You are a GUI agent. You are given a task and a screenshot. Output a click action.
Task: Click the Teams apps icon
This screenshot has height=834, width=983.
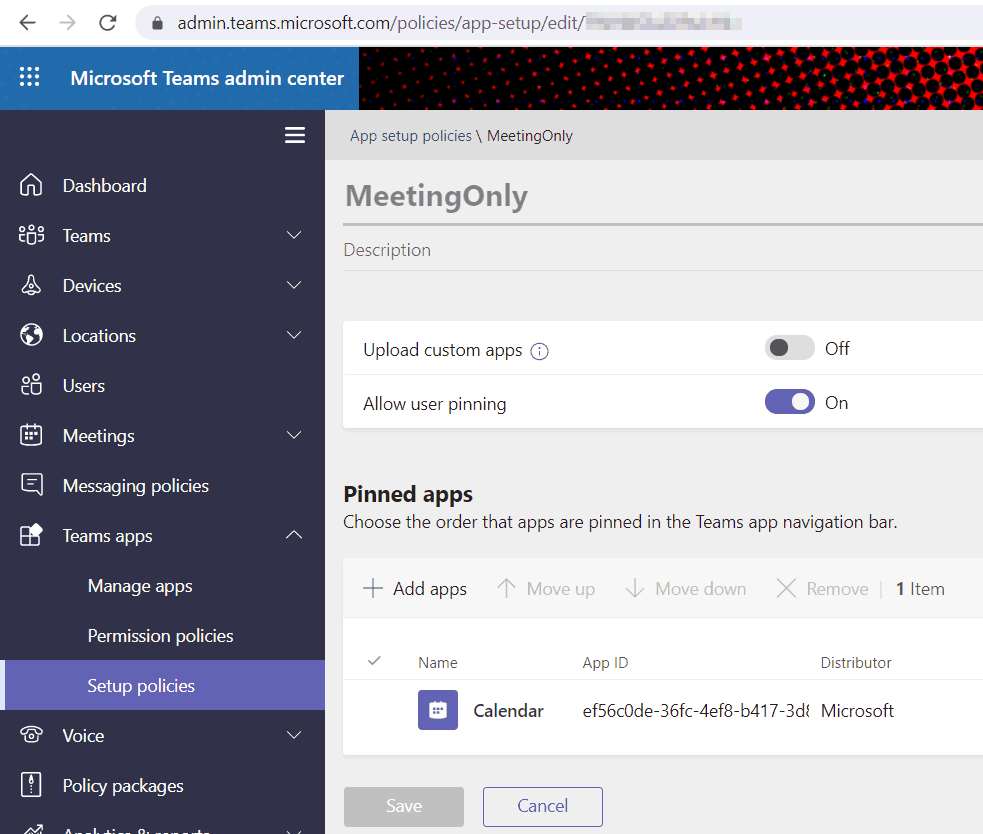31,535
